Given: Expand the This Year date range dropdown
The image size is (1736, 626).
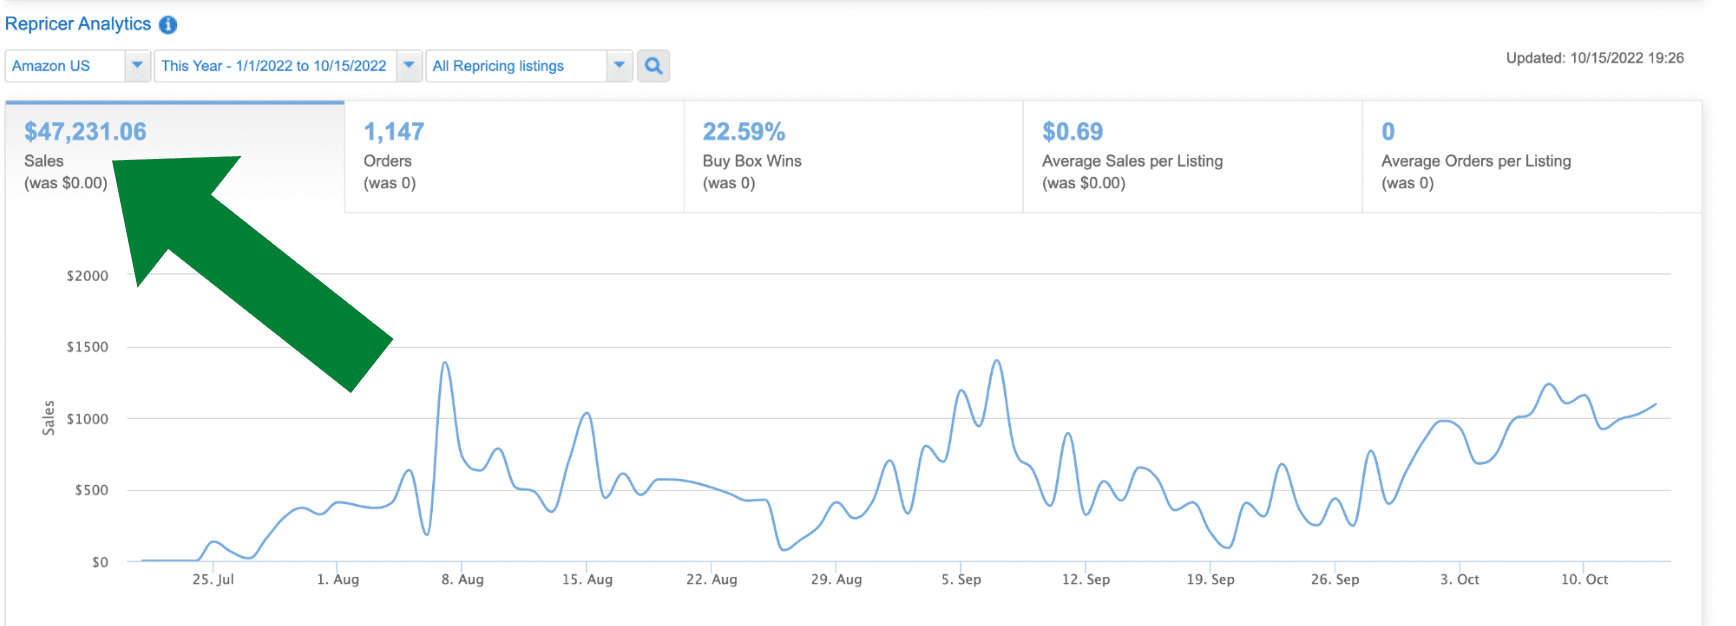Looking at the screenshot, I should (x=287, y=66).
